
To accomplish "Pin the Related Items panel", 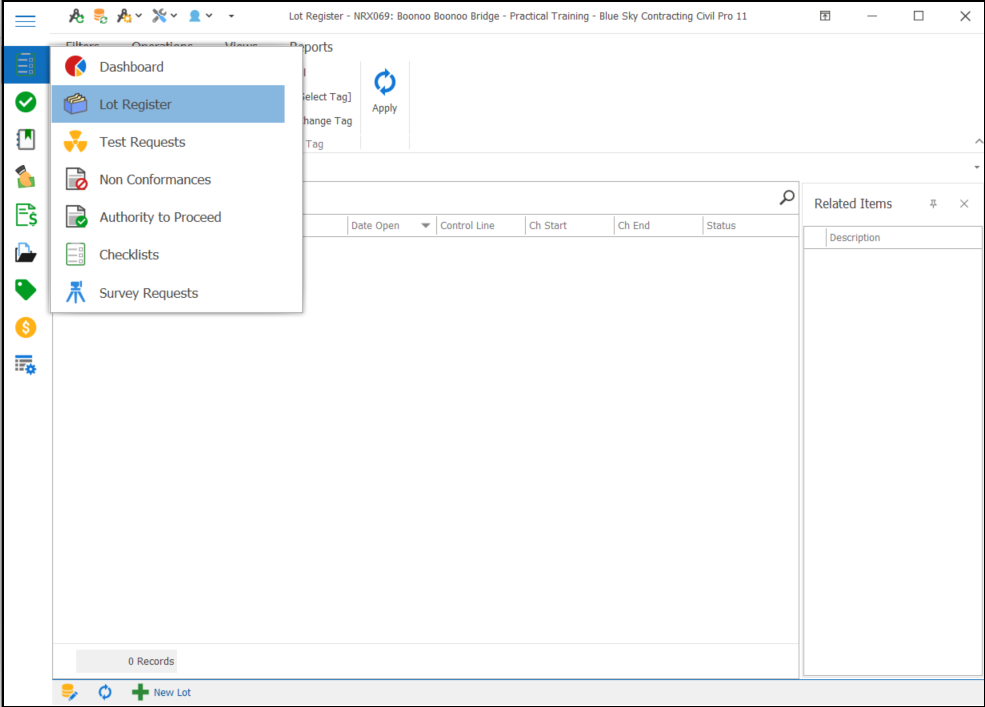I will (933, 204).
